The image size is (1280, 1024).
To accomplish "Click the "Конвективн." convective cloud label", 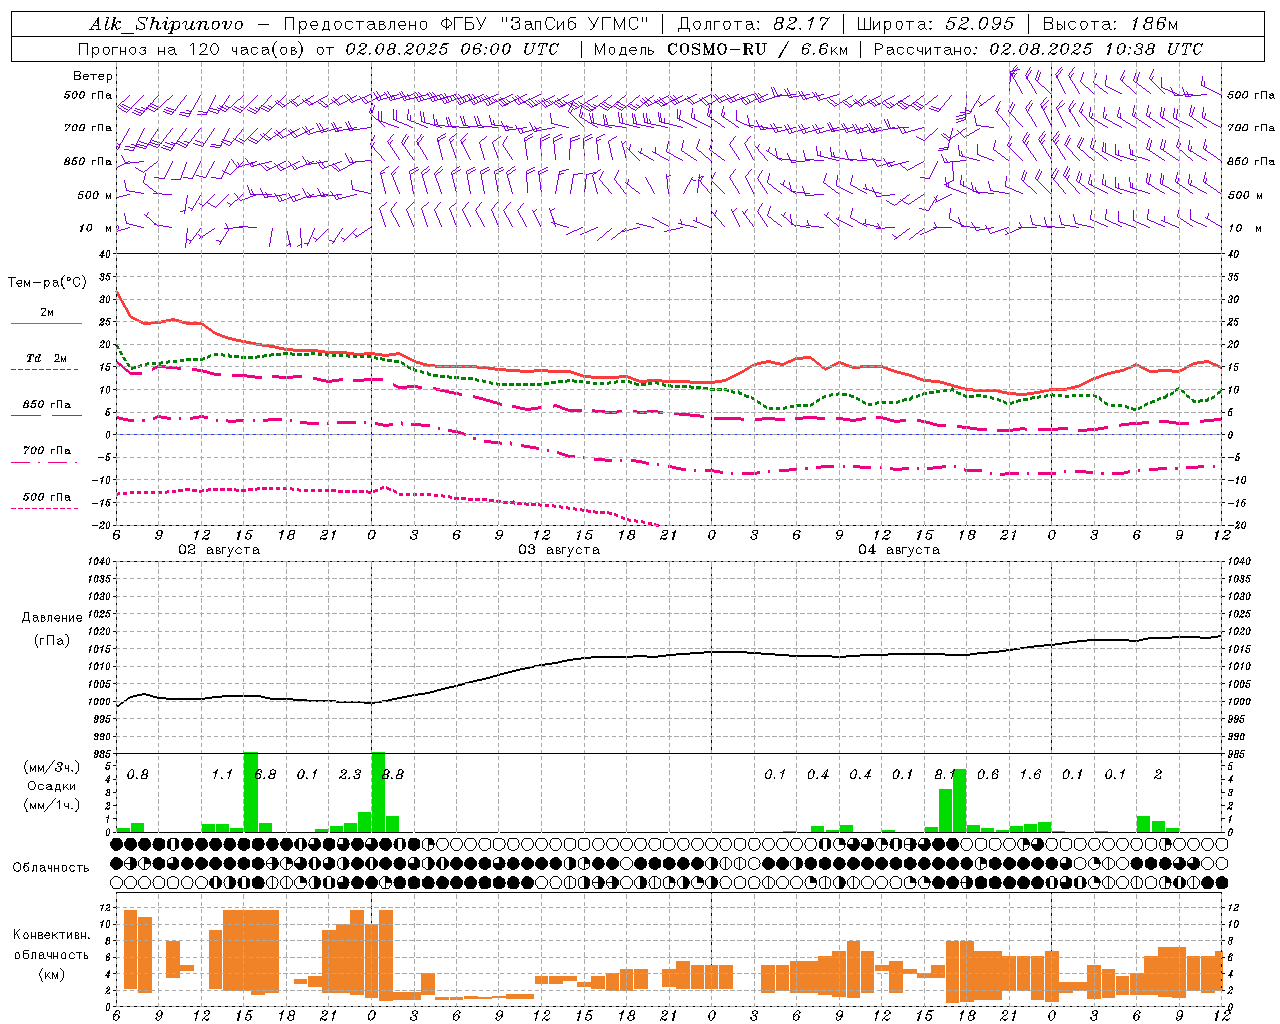I will pyautogui.click(x=51, y=935).
